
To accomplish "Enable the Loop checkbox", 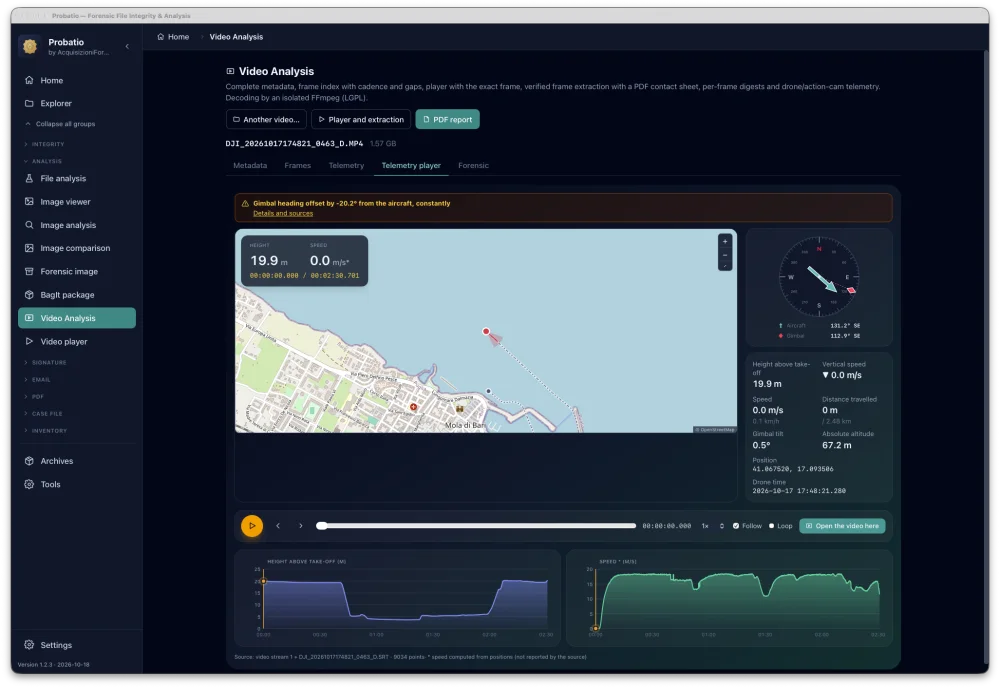I will 772,526.
